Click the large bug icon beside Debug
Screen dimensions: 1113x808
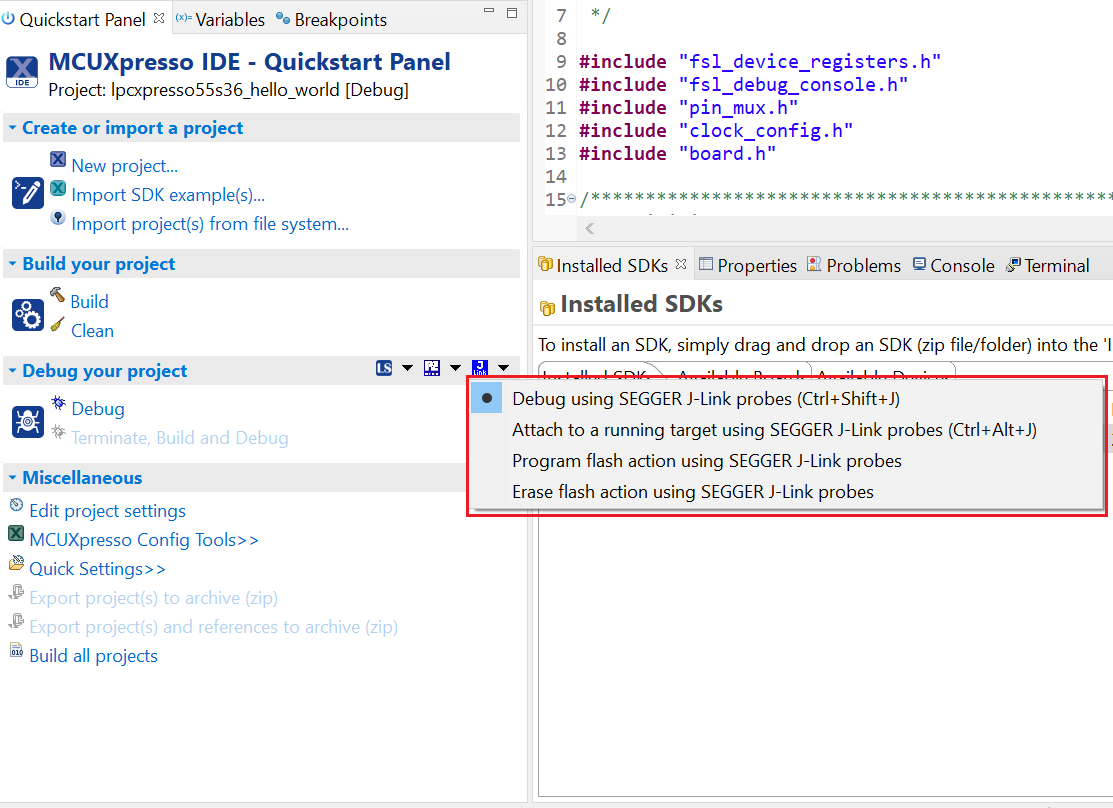tap(27, 422)
